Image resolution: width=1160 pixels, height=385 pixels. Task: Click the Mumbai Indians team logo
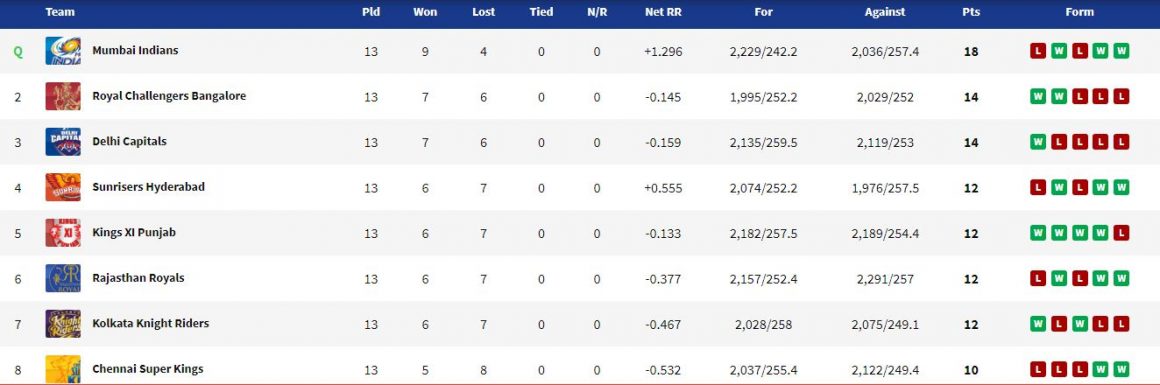point(63,51)
